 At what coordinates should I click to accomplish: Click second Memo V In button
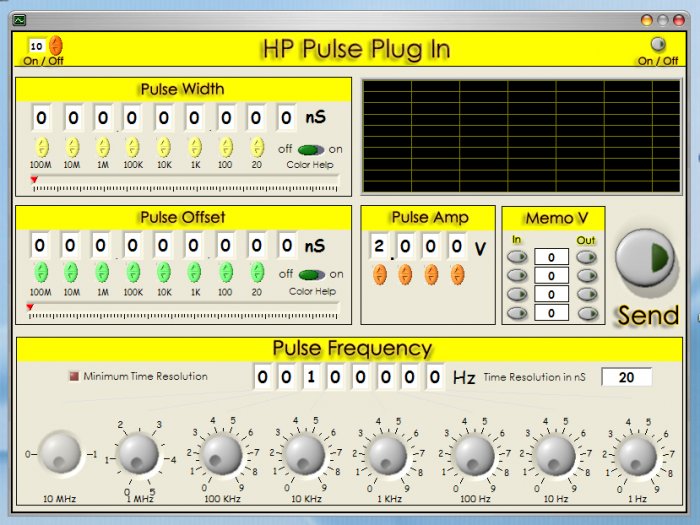517,275
